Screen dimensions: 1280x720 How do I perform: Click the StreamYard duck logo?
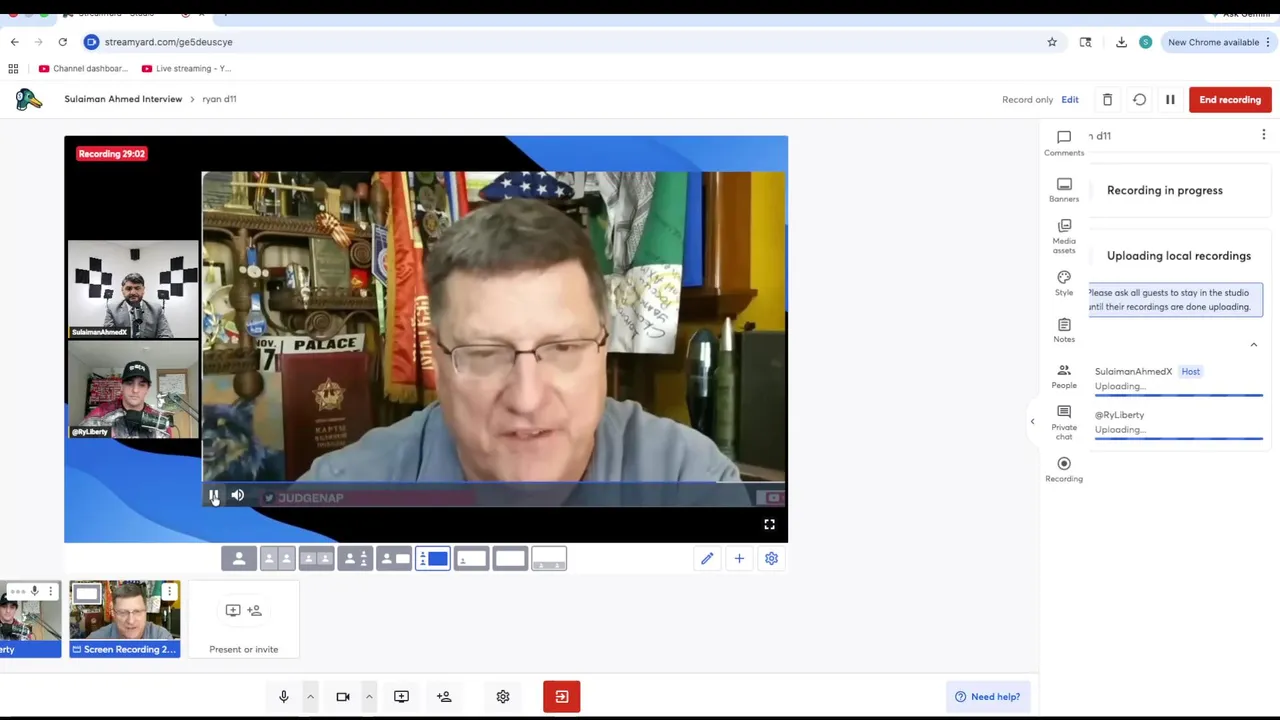coord(28,99)
